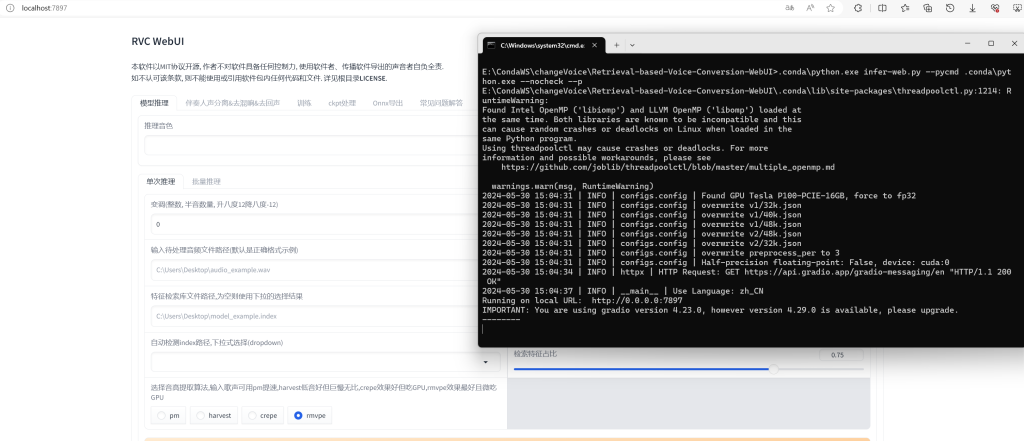This screenshot has width=1024, height=441.
Task: Click 'overwrite preprocess_per to 3' log line
Action: click(x=661, y=253)
